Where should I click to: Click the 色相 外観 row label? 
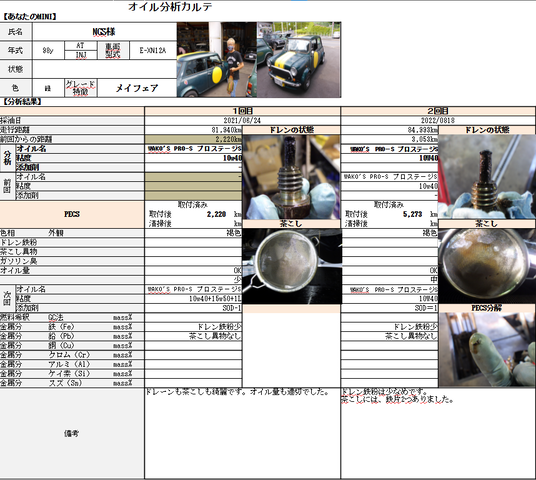click(72, 233)
